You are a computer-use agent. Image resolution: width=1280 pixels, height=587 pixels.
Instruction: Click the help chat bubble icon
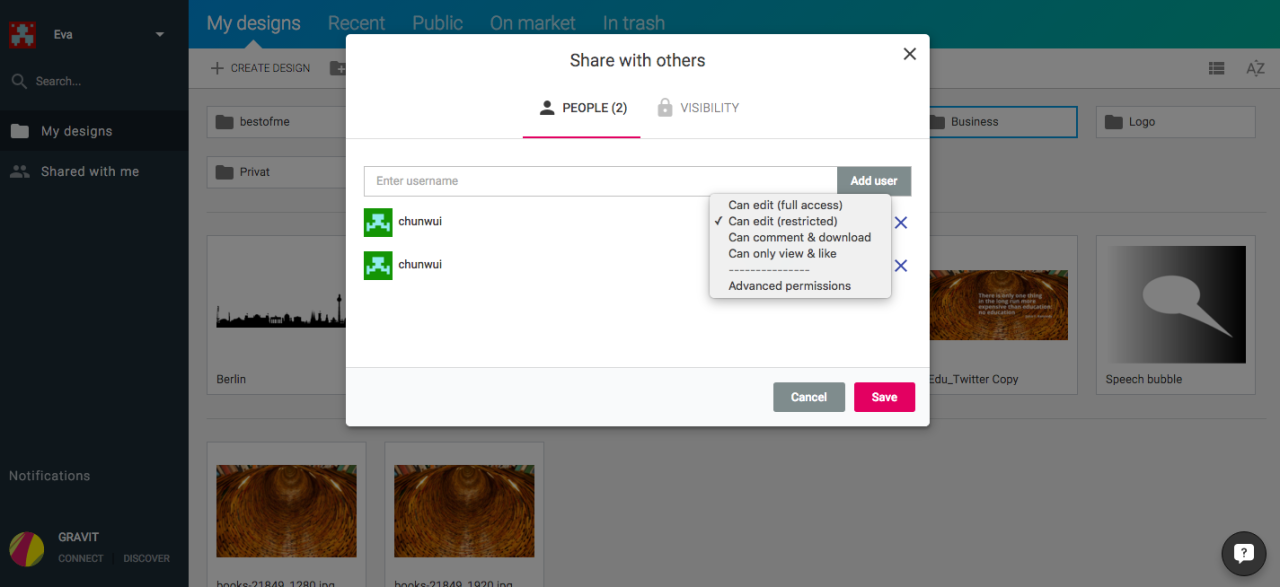(1243, 553)
